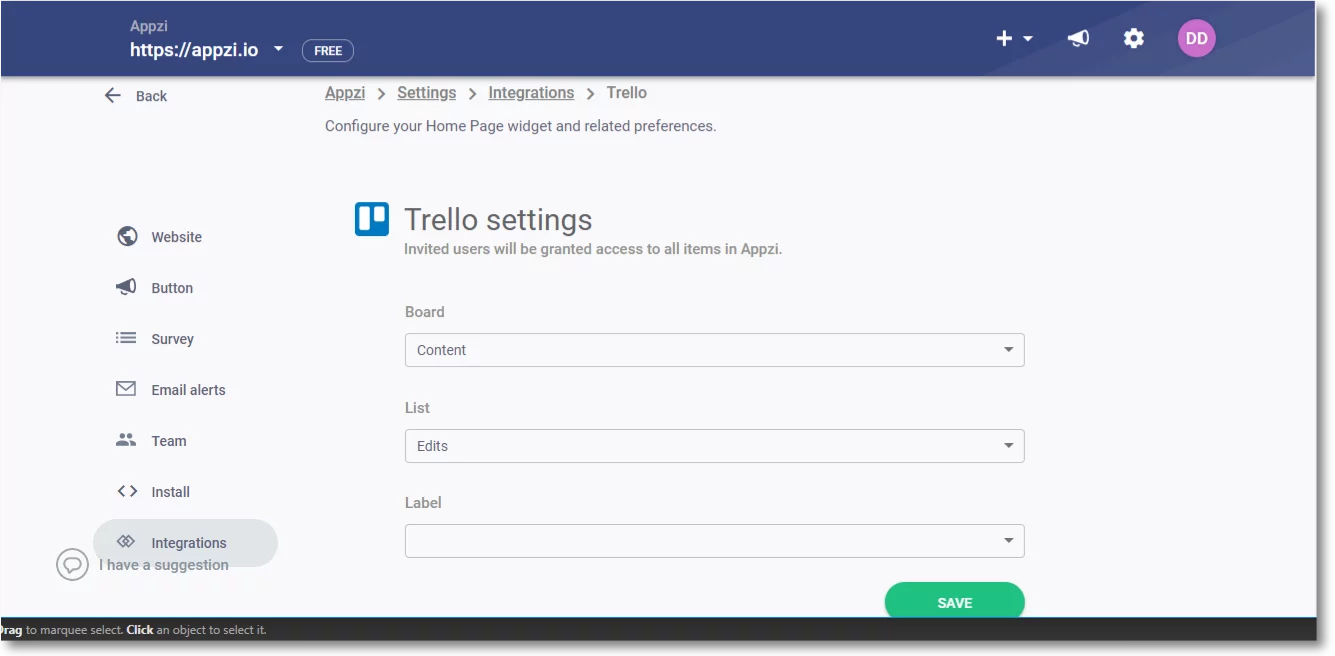Expand the site selector arrow beside https://appzi.io
1335x656 pixels.
(278, 49)
